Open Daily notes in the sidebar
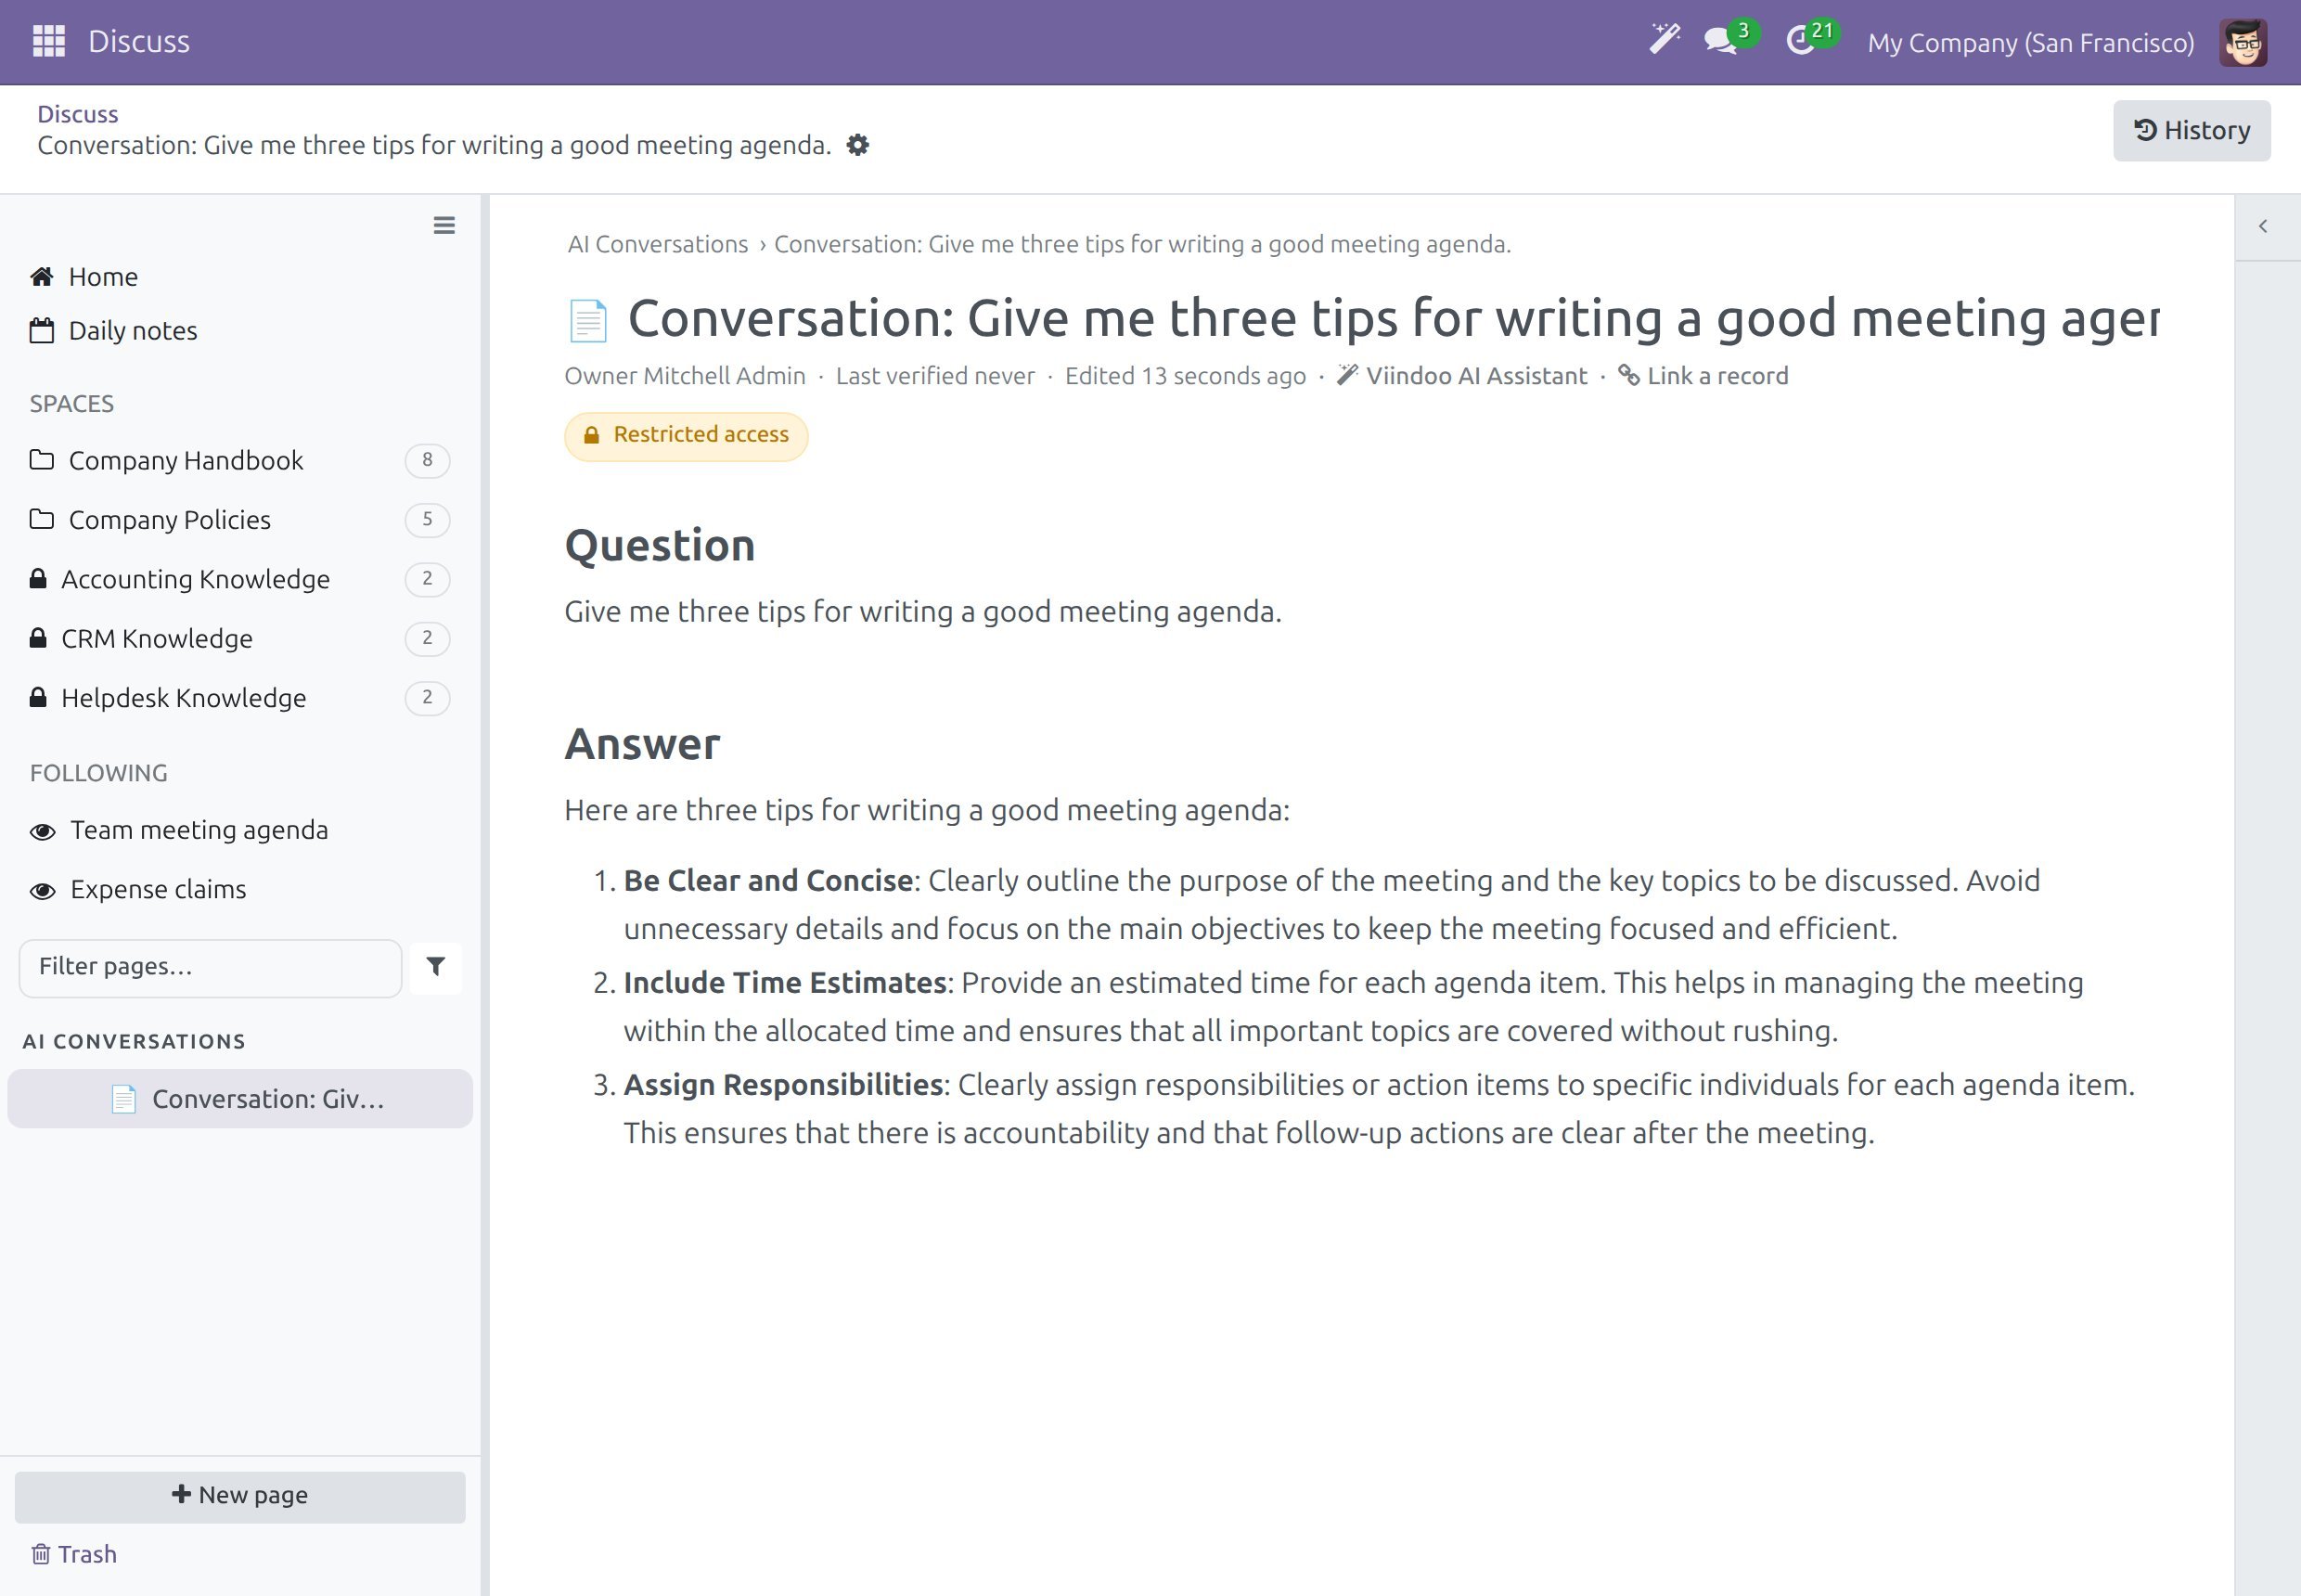The height and width of the screenshot is (1596, 2301). (114, 331)
